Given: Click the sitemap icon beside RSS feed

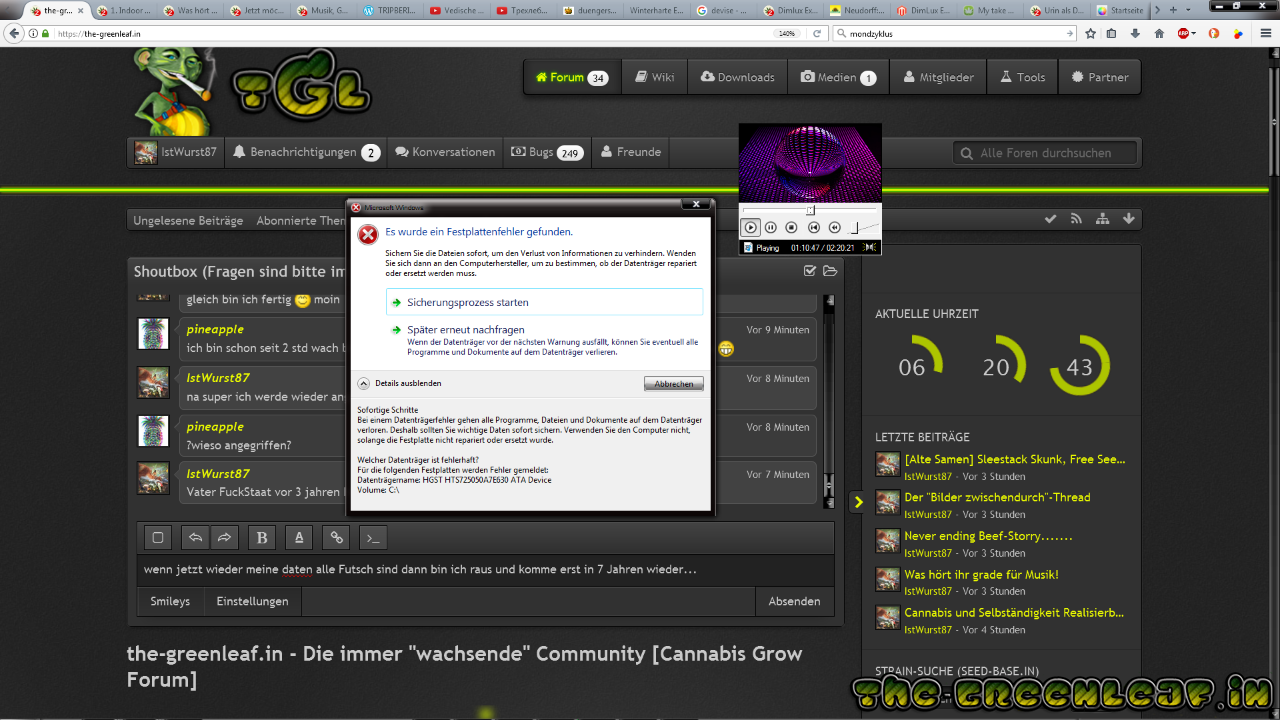Looking at the screenshot, I should (x=1102, y=219).
